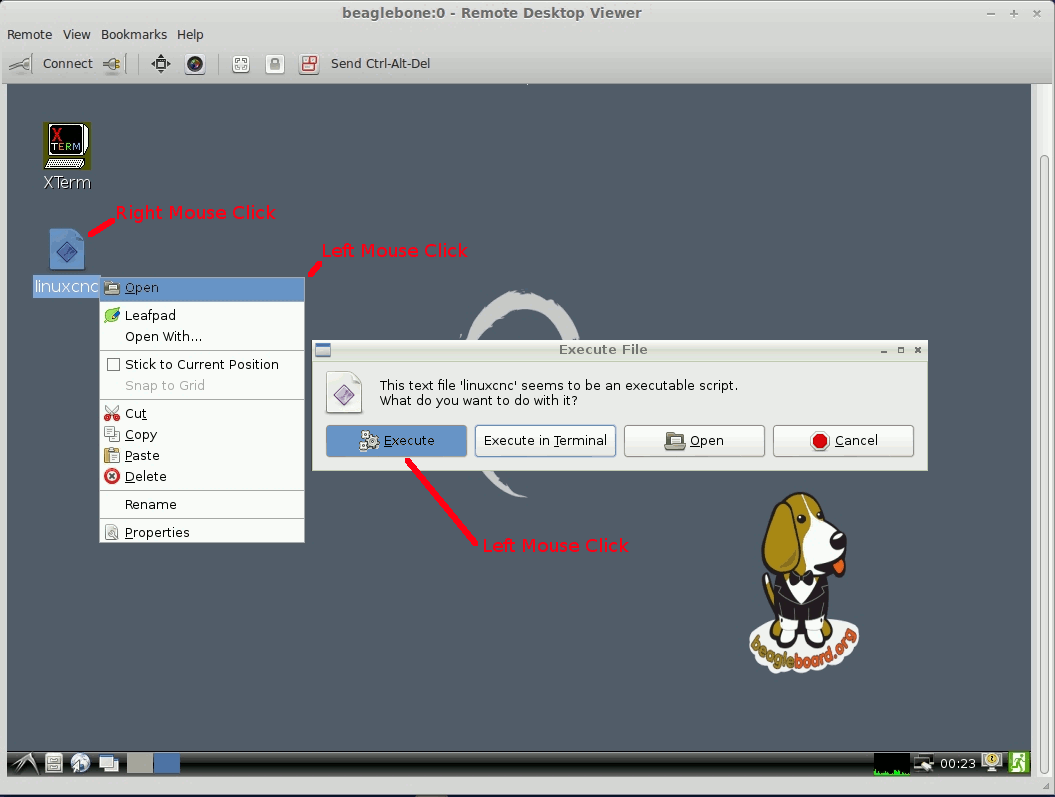
Task: Click the Connect toolbar label
Action: pyautogui.click(x=68, y=64)
